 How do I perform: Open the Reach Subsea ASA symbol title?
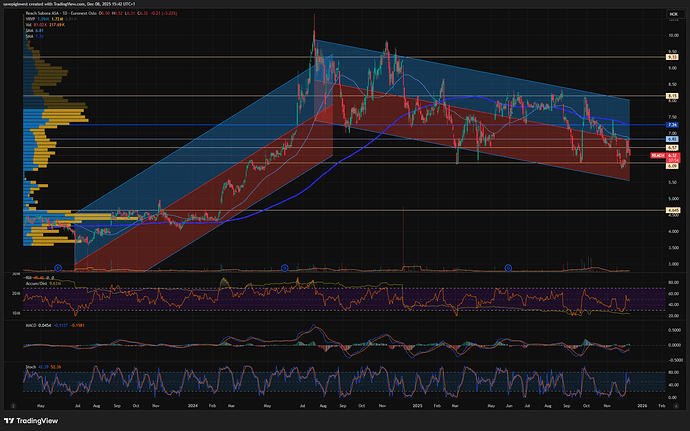click(x=47, y=15)
